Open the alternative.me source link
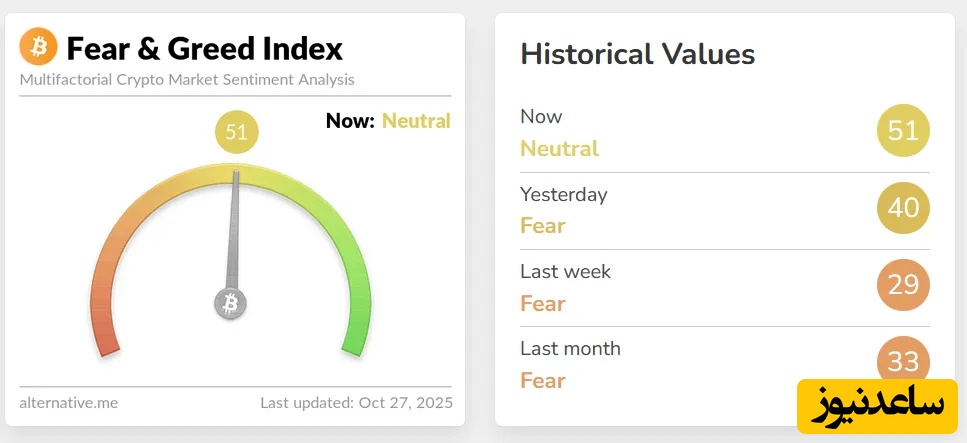Viewport: 967px width, 443px height. (x=68, y=403)
